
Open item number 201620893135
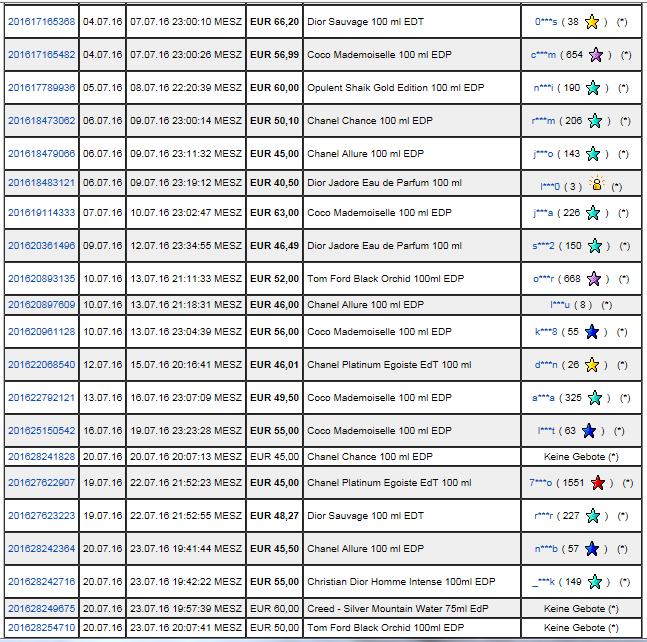pos(42,279)
